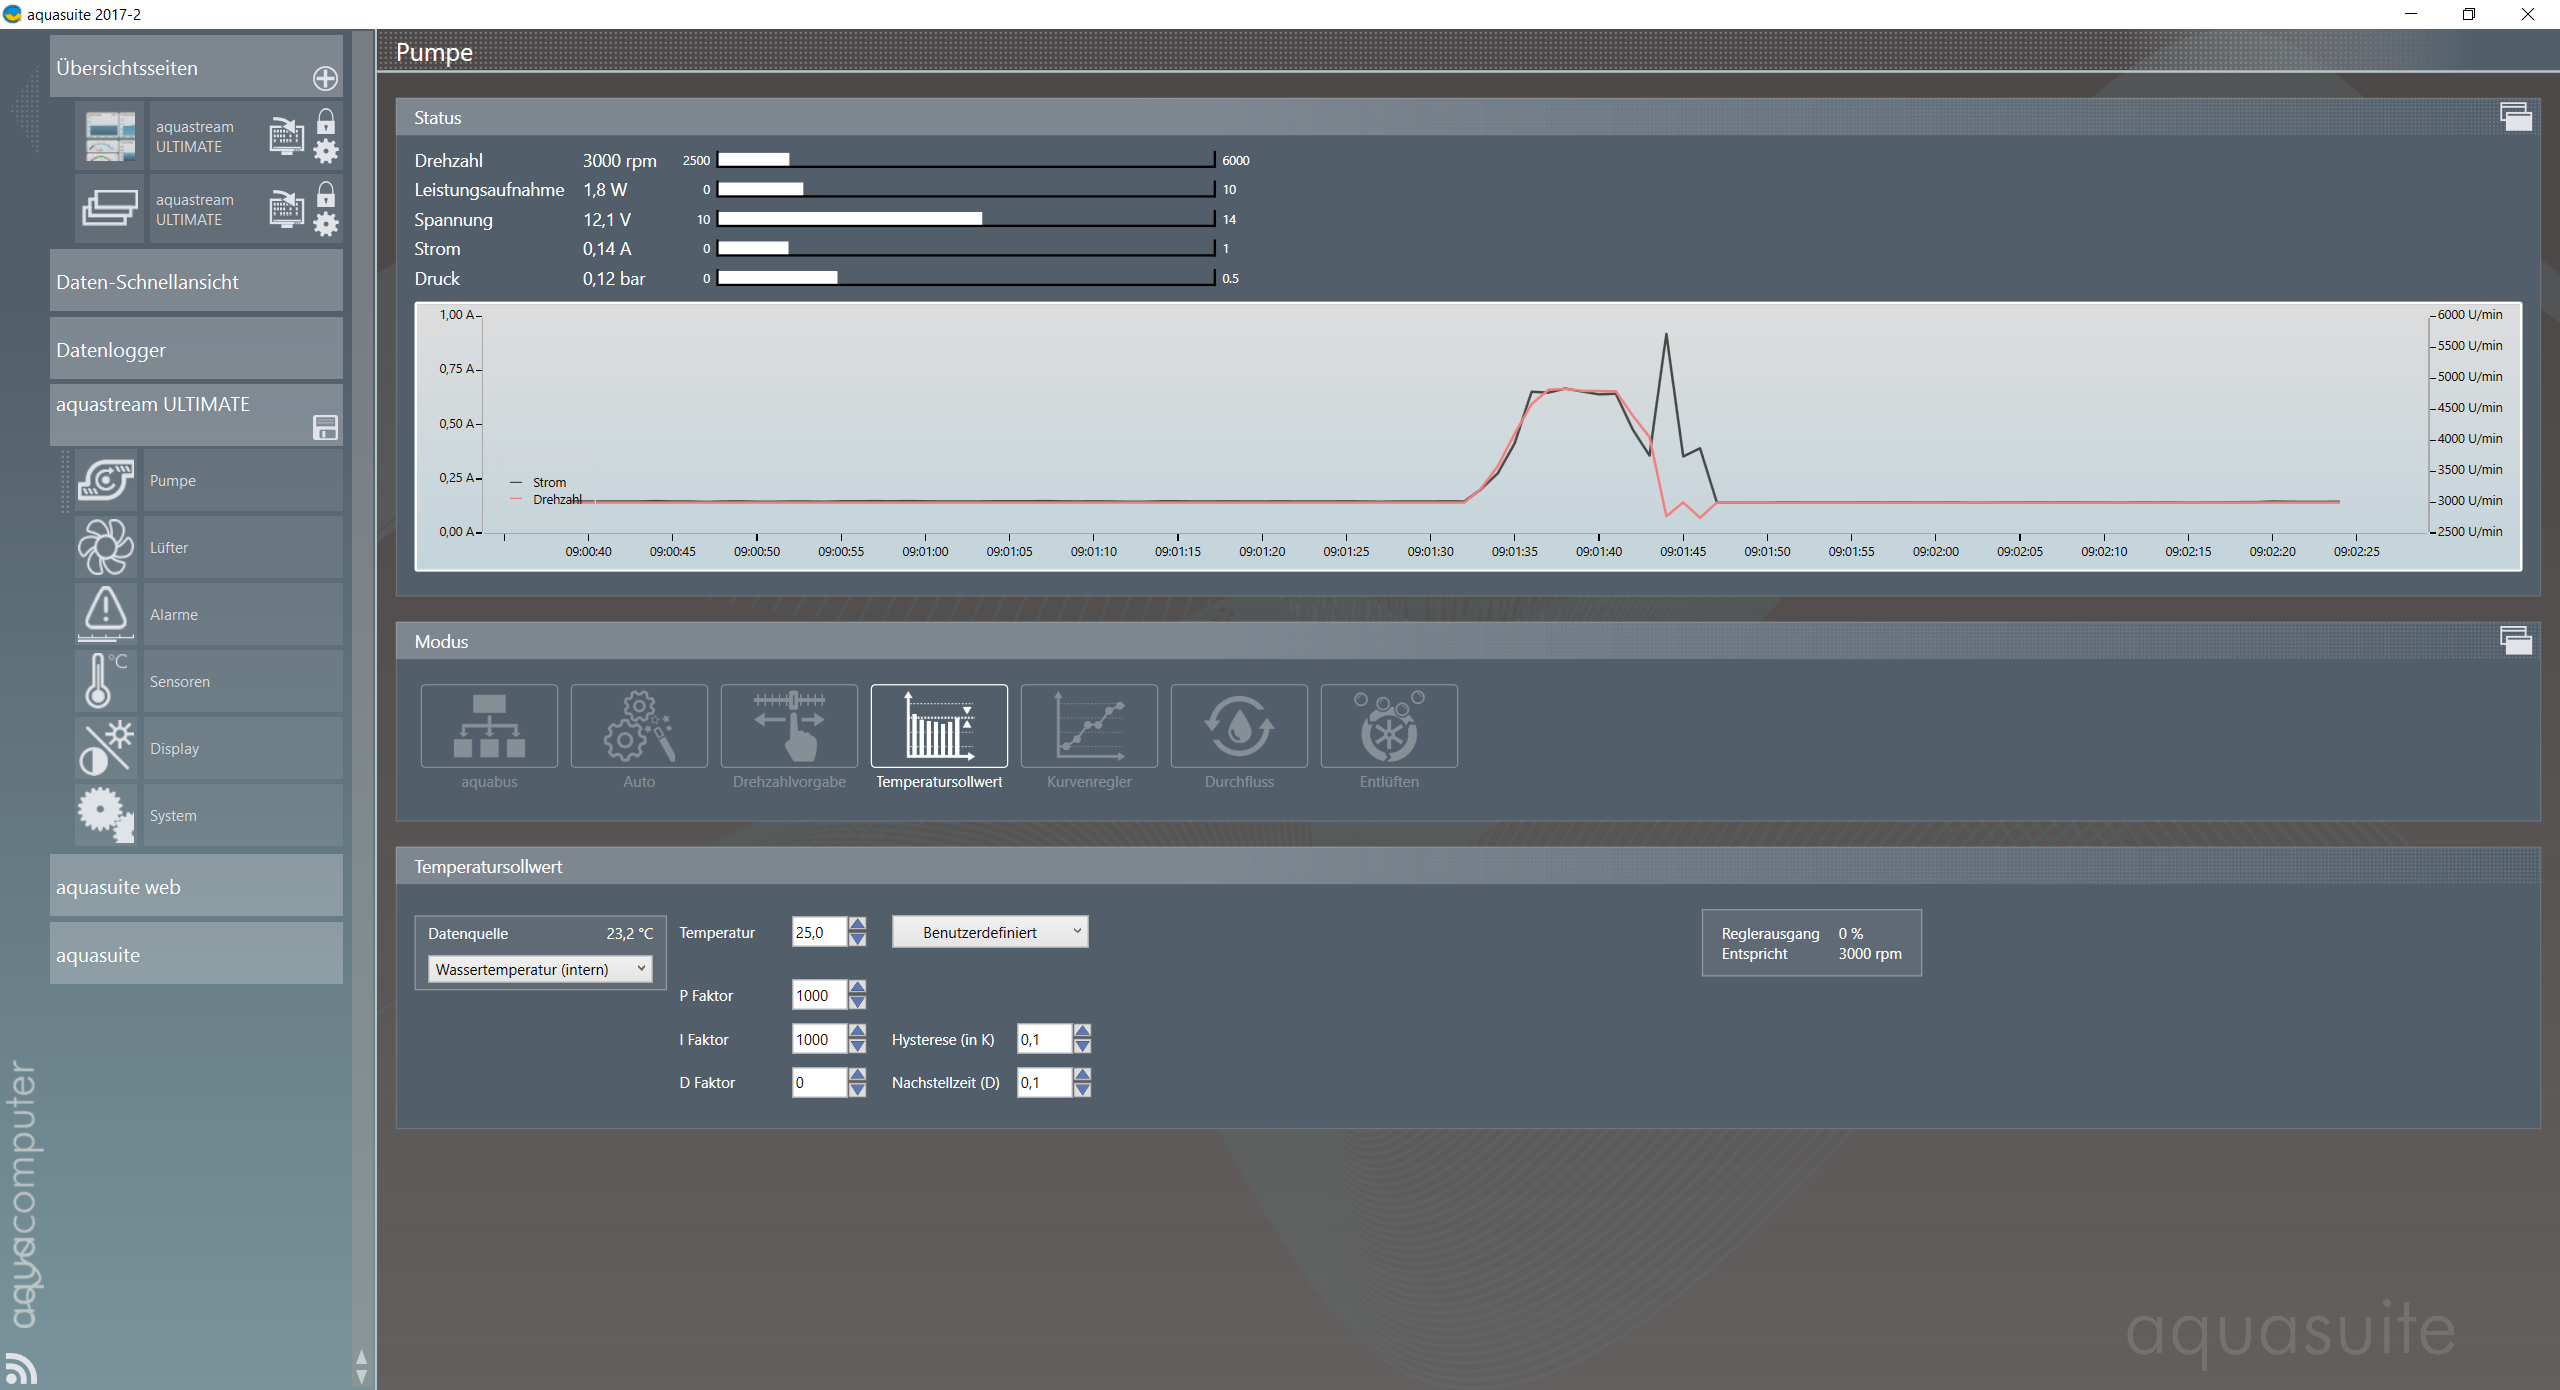The width and height of the screenshot is (2560, 1390).
Task: Click the P Faktor input field
Action: (818, 995)
